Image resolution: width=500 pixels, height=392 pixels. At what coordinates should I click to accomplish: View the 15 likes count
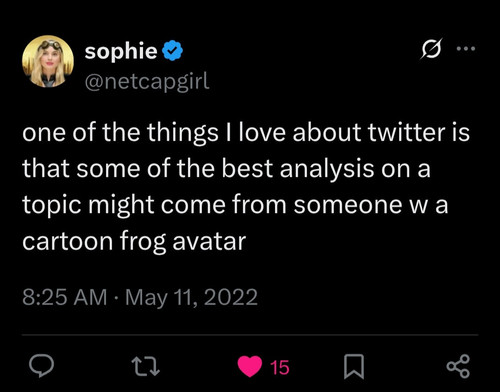280,367
